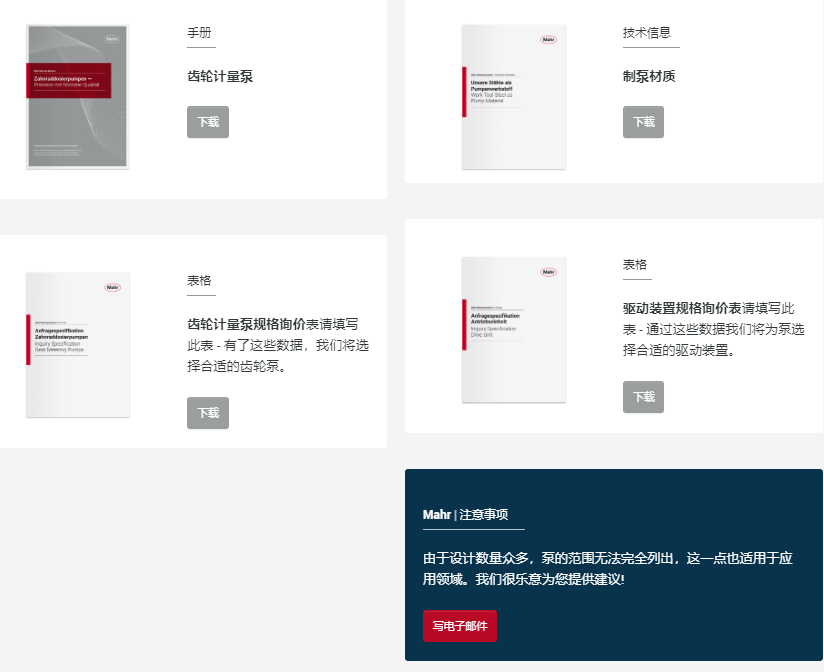Image resolution: width=824 pixels, height=672 pixels.
Task: Click the bold 驱动装置规格询价表 heading
Action: pos(682,308)
